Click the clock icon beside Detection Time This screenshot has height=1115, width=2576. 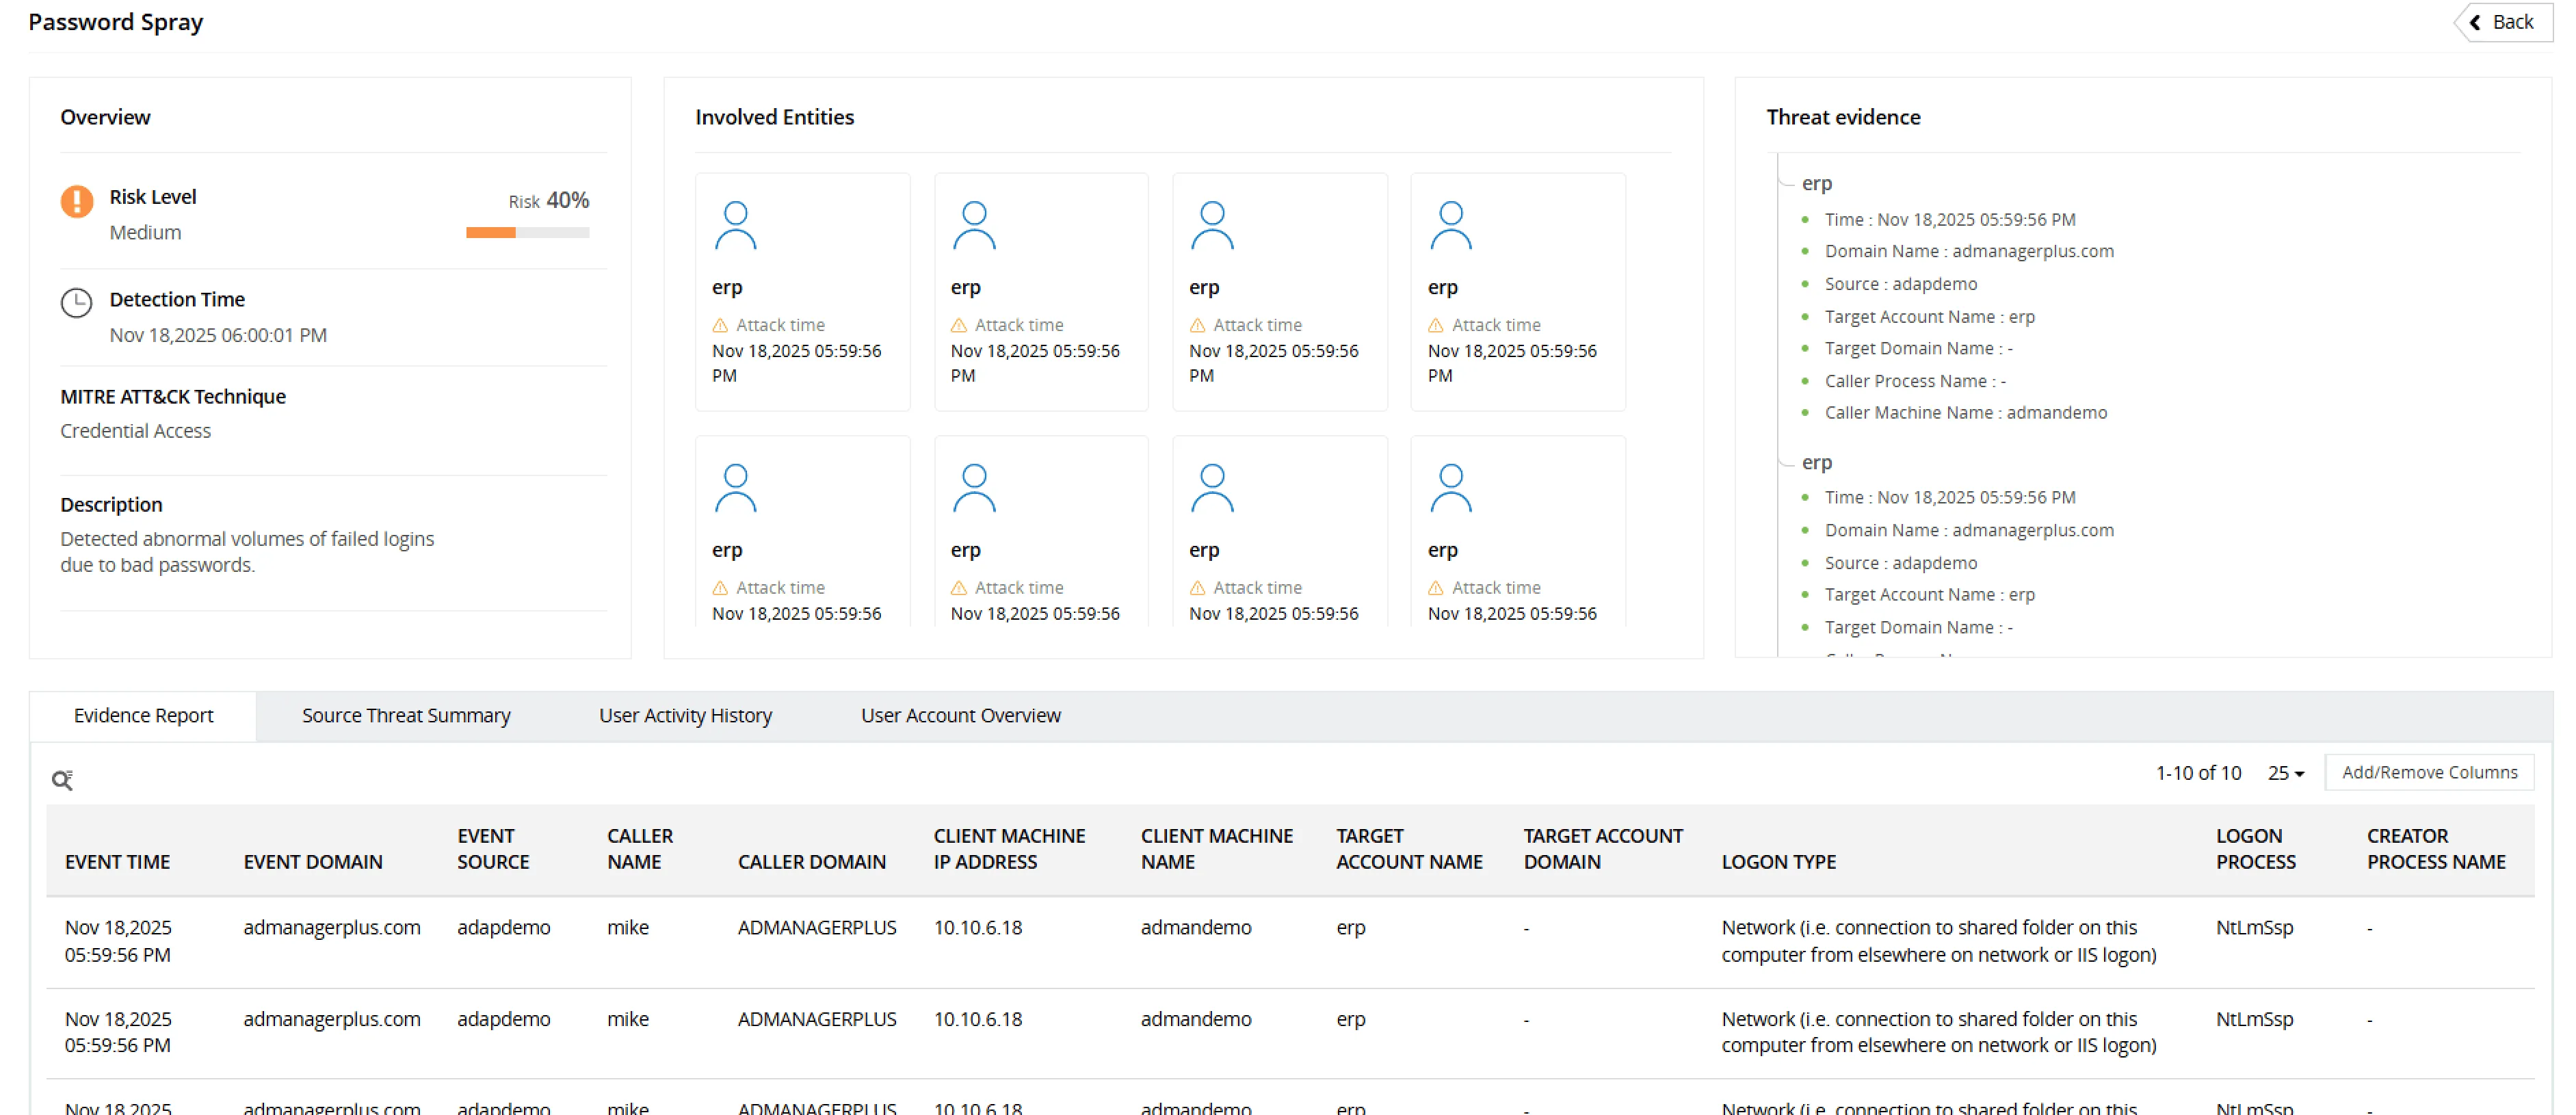click(77, 302)
